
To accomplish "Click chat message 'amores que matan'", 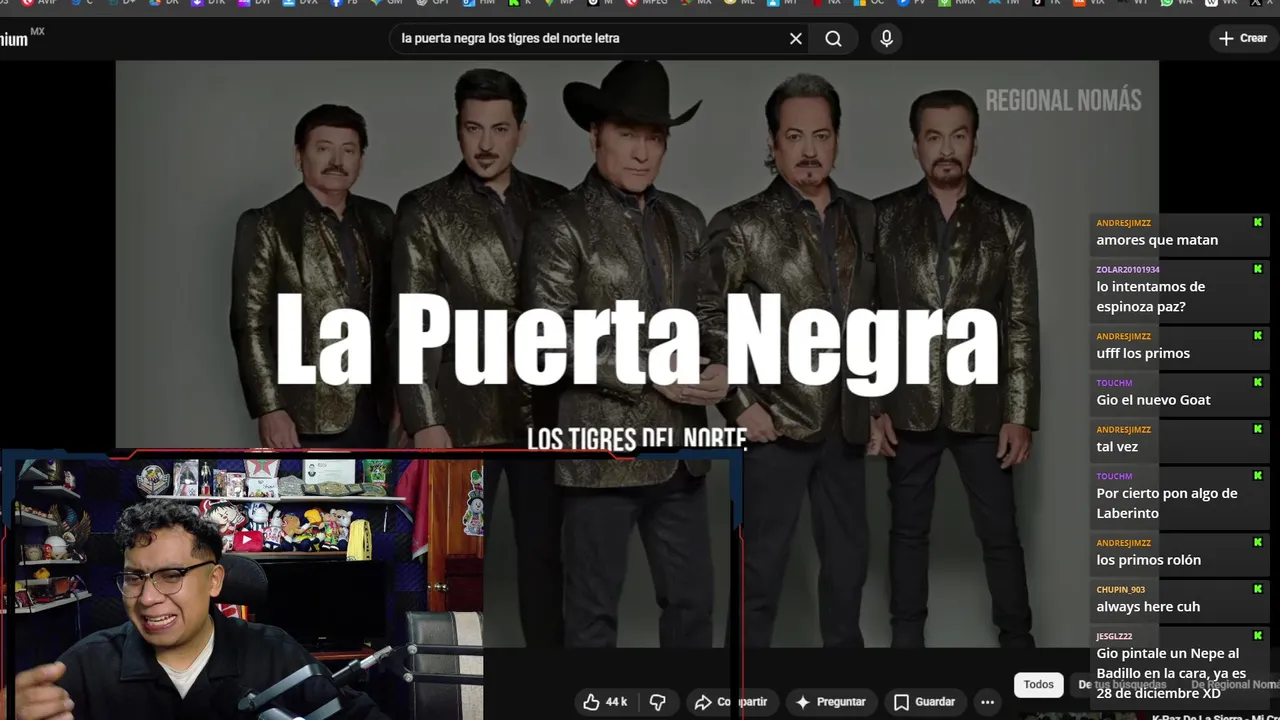I will coord(1157,240).
